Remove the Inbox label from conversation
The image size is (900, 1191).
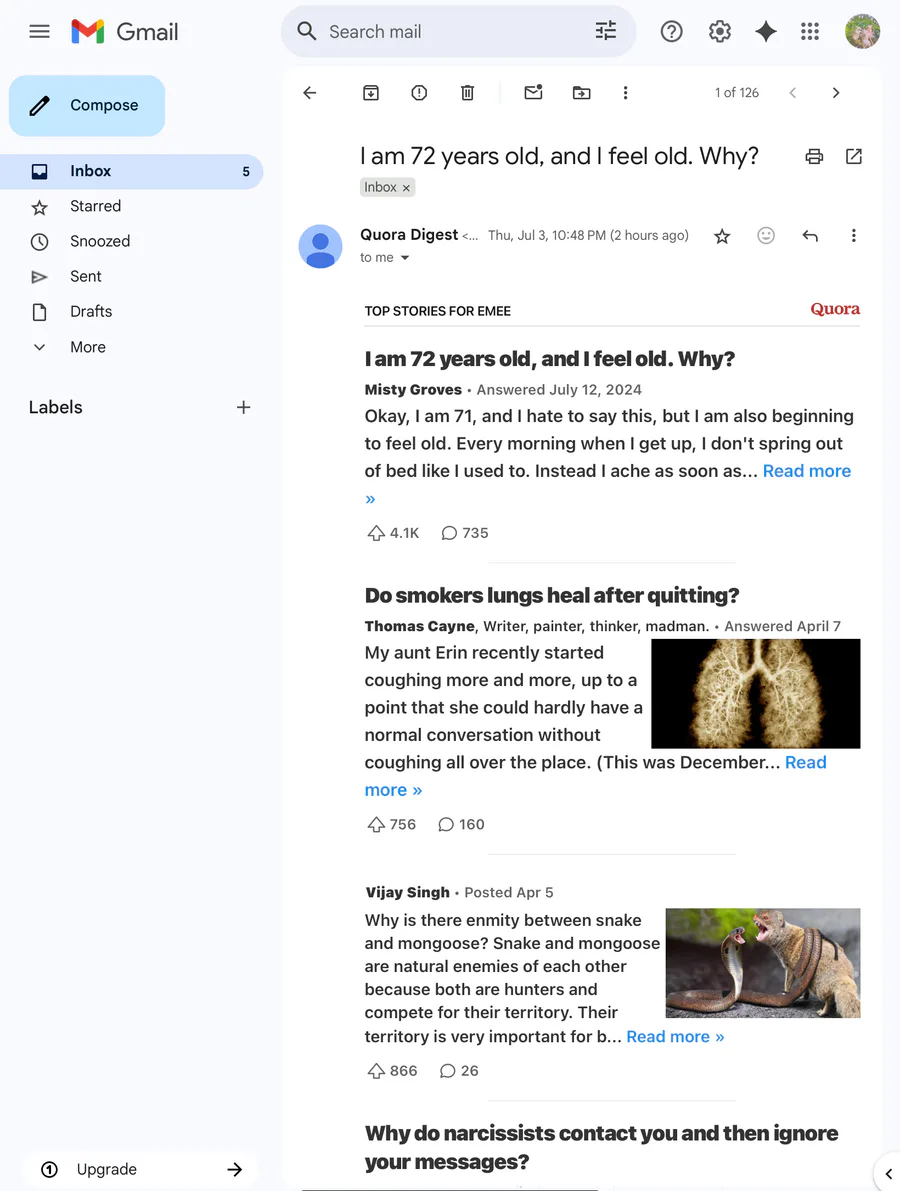pyautogui.click(x=406, y=188)
